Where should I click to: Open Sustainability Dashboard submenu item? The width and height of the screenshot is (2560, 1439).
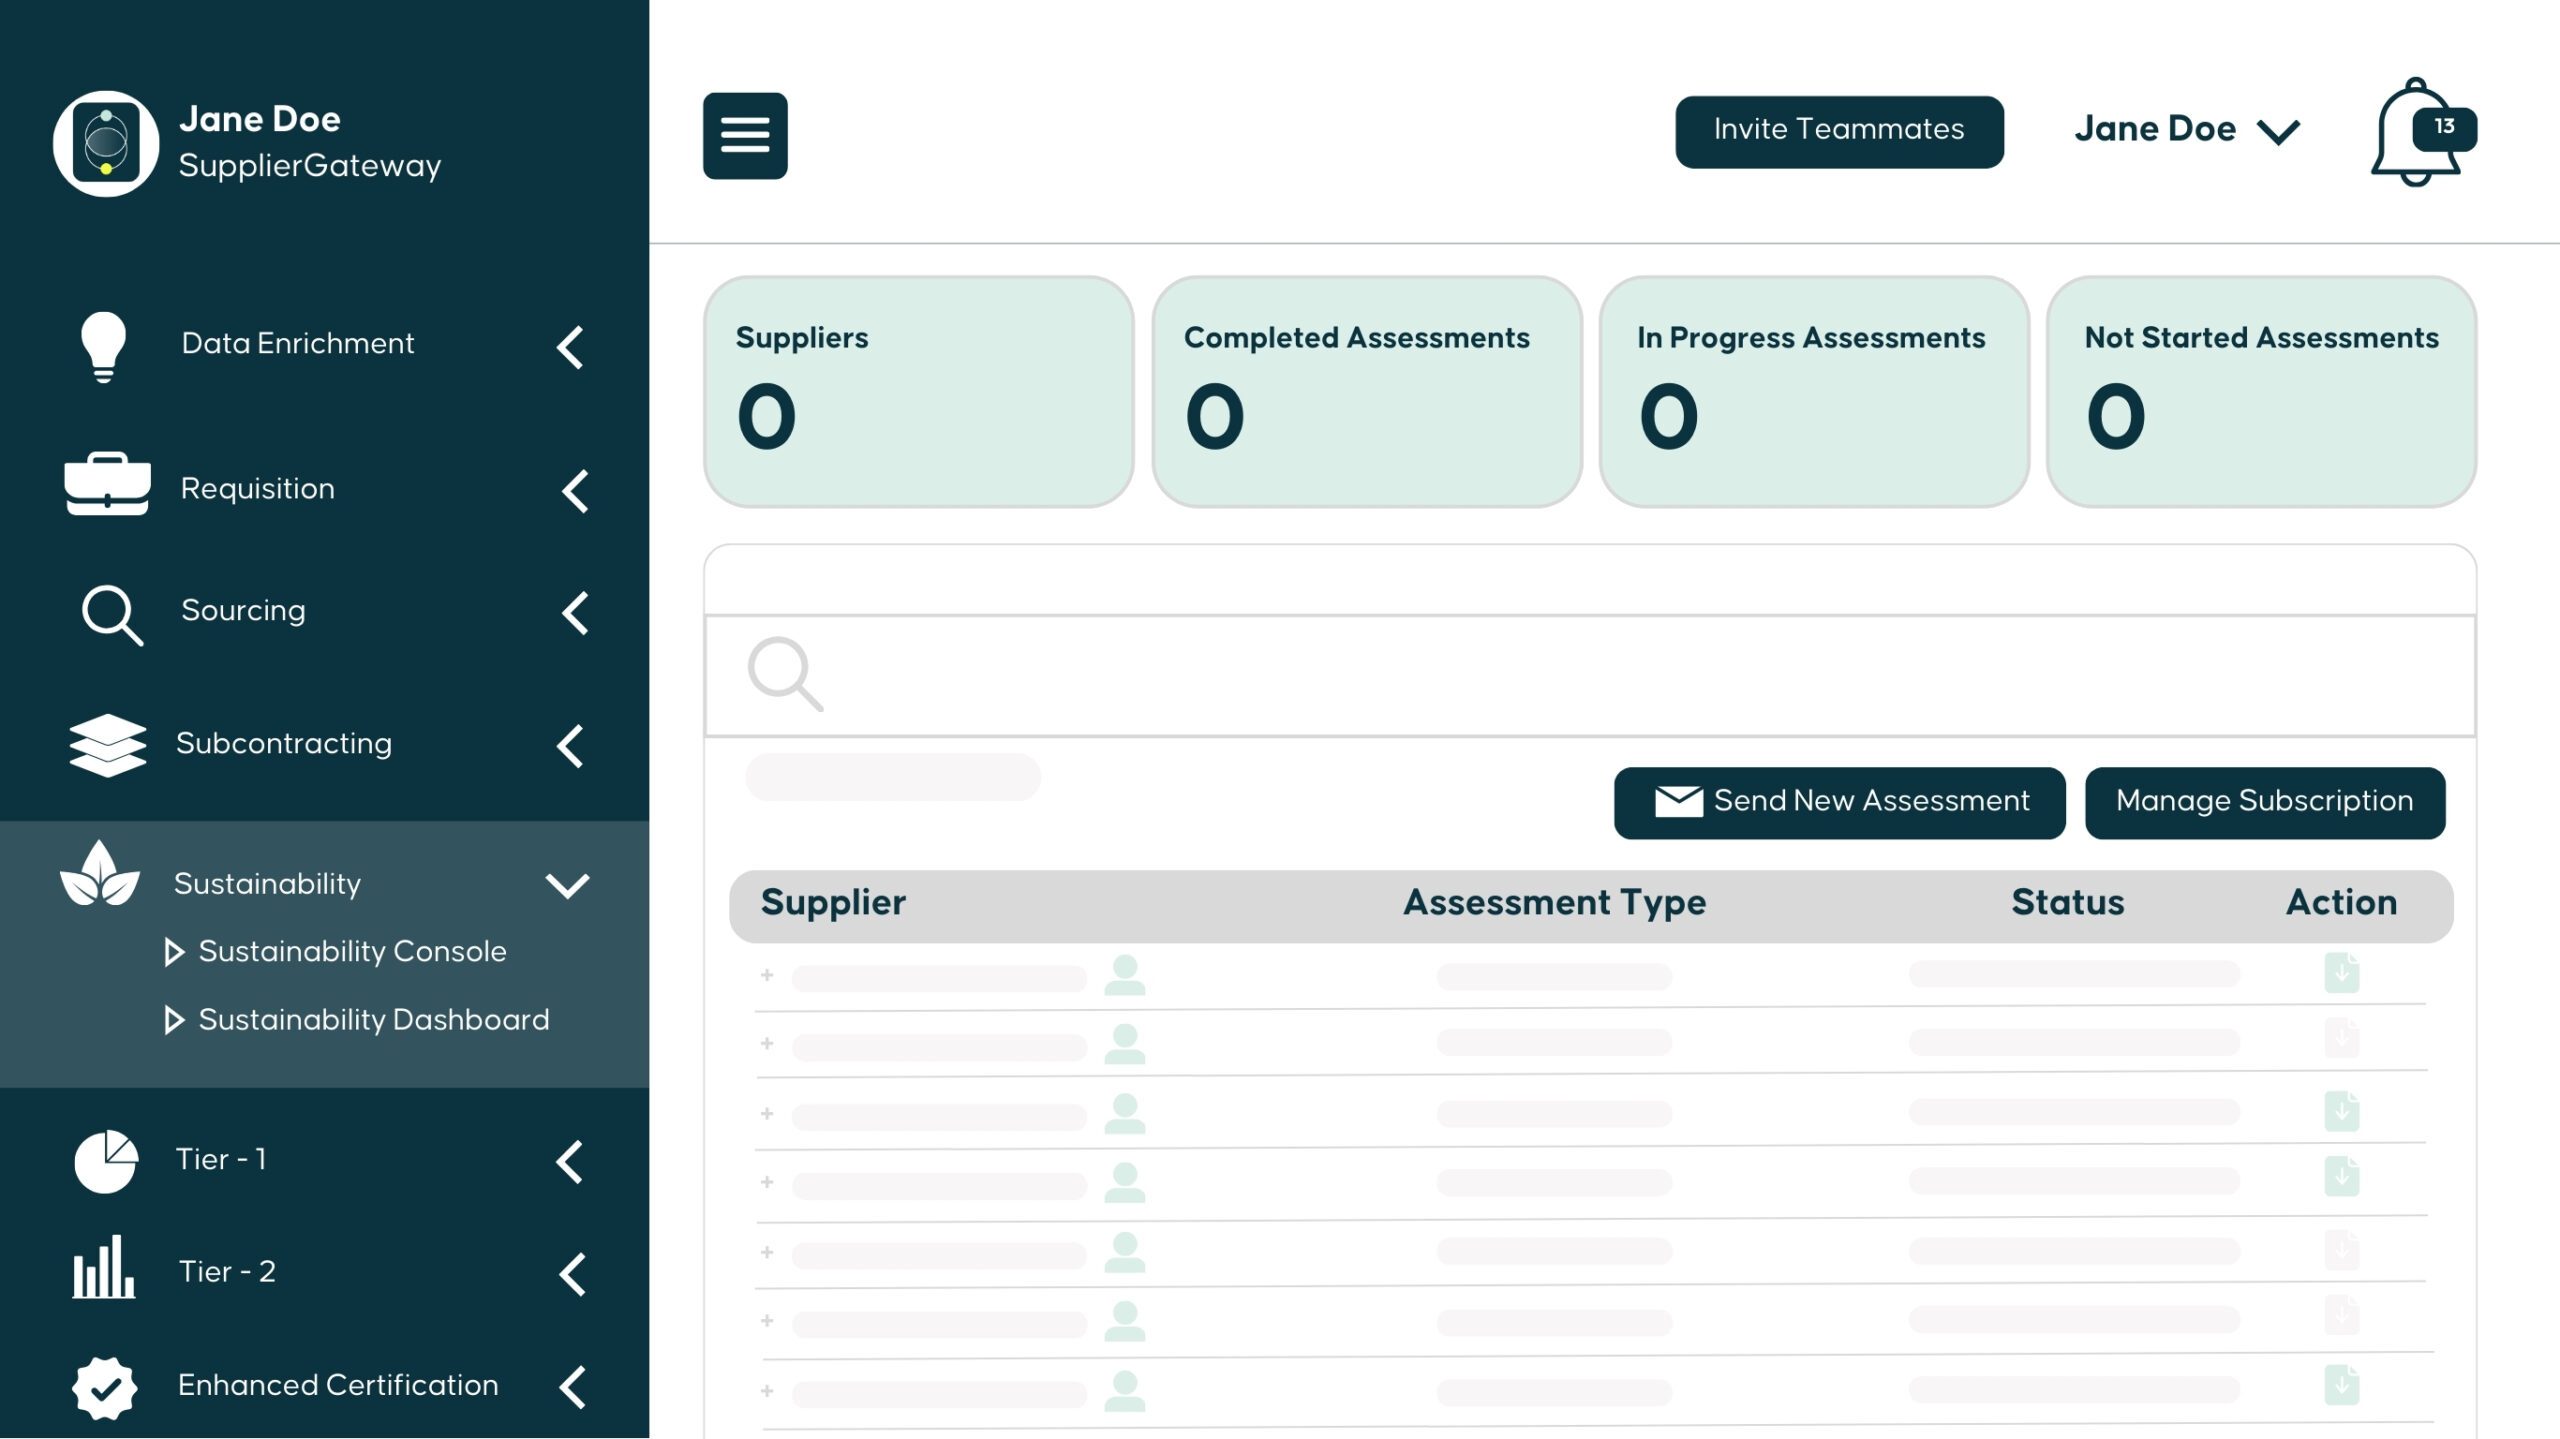pos(372,1019)
